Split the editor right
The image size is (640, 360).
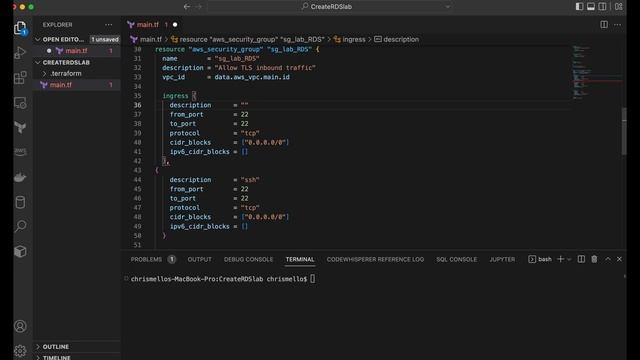[604, 25]
